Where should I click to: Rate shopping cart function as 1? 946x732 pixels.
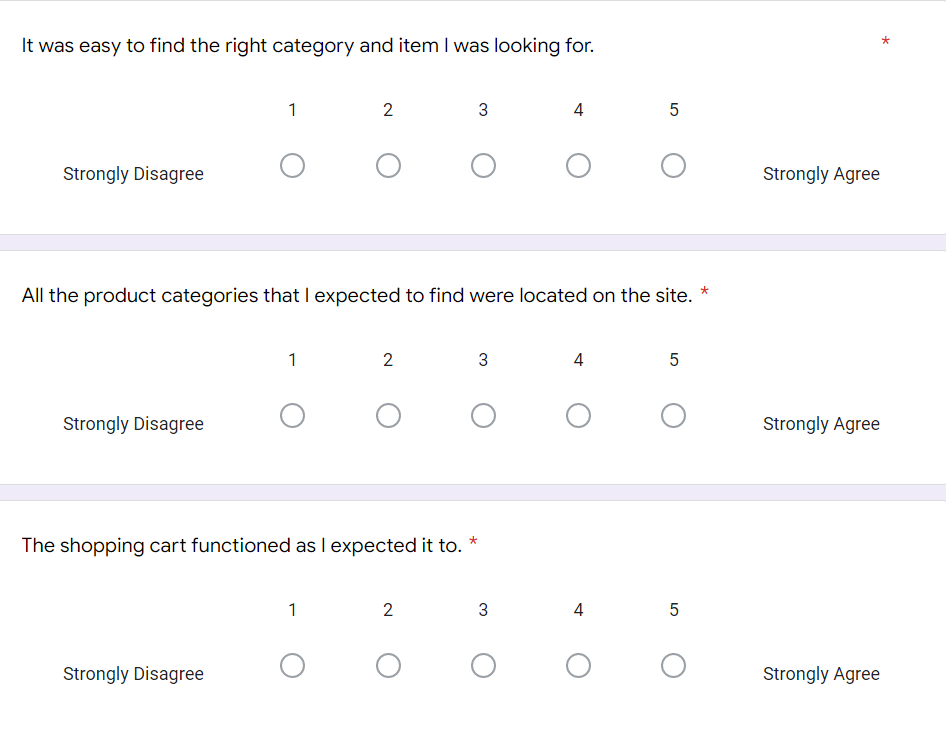tap(293, 666)
